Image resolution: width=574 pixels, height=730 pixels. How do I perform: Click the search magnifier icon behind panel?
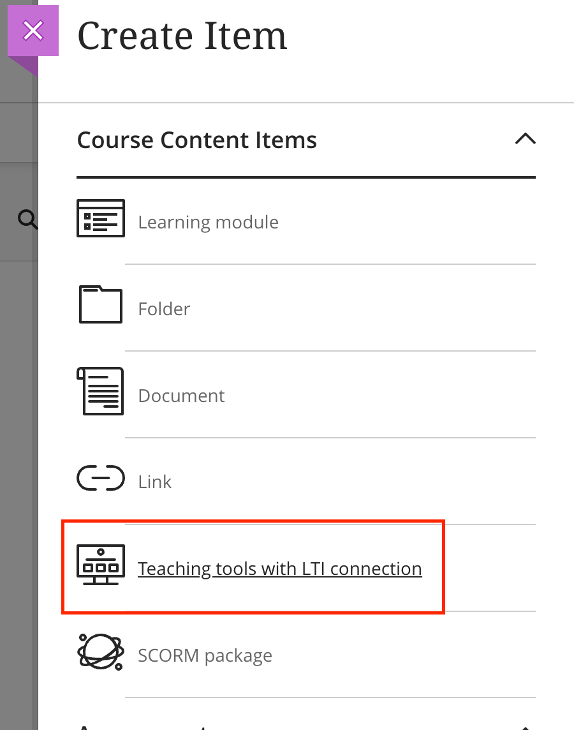click(x=27, y=219)
